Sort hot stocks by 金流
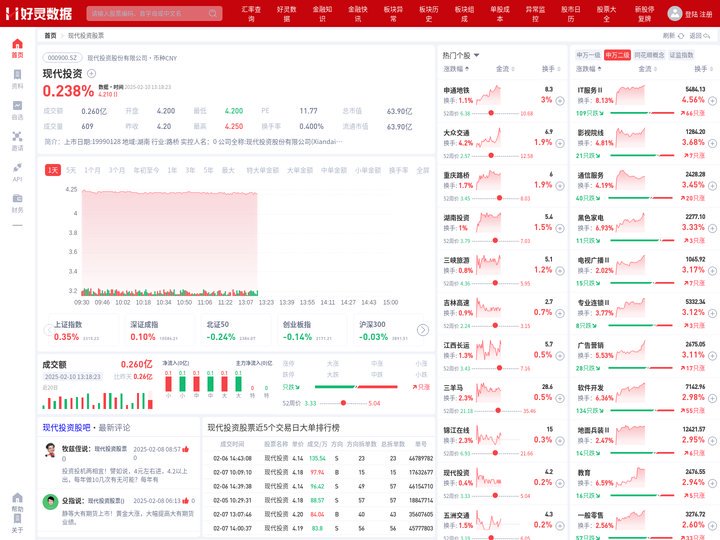Image resolution: width=720 pixels, height=540 pixels. pyautogui.click(x=505, y=69)
